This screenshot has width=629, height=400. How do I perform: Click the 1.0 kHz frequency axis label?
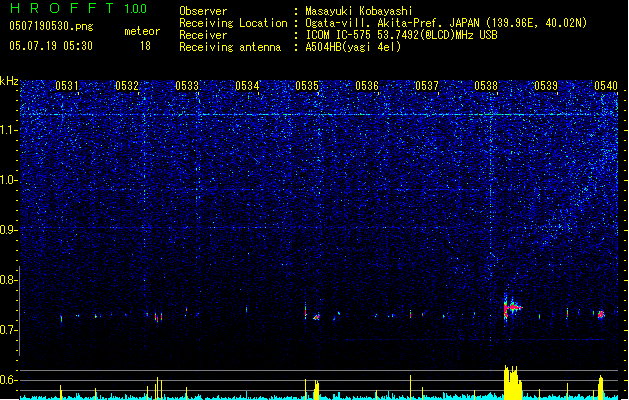point(9,180)
